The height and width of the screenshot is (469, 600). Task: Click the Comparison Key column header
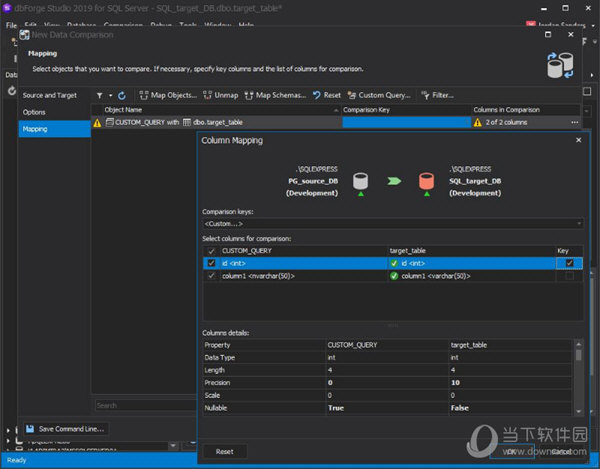pos(406,110)
